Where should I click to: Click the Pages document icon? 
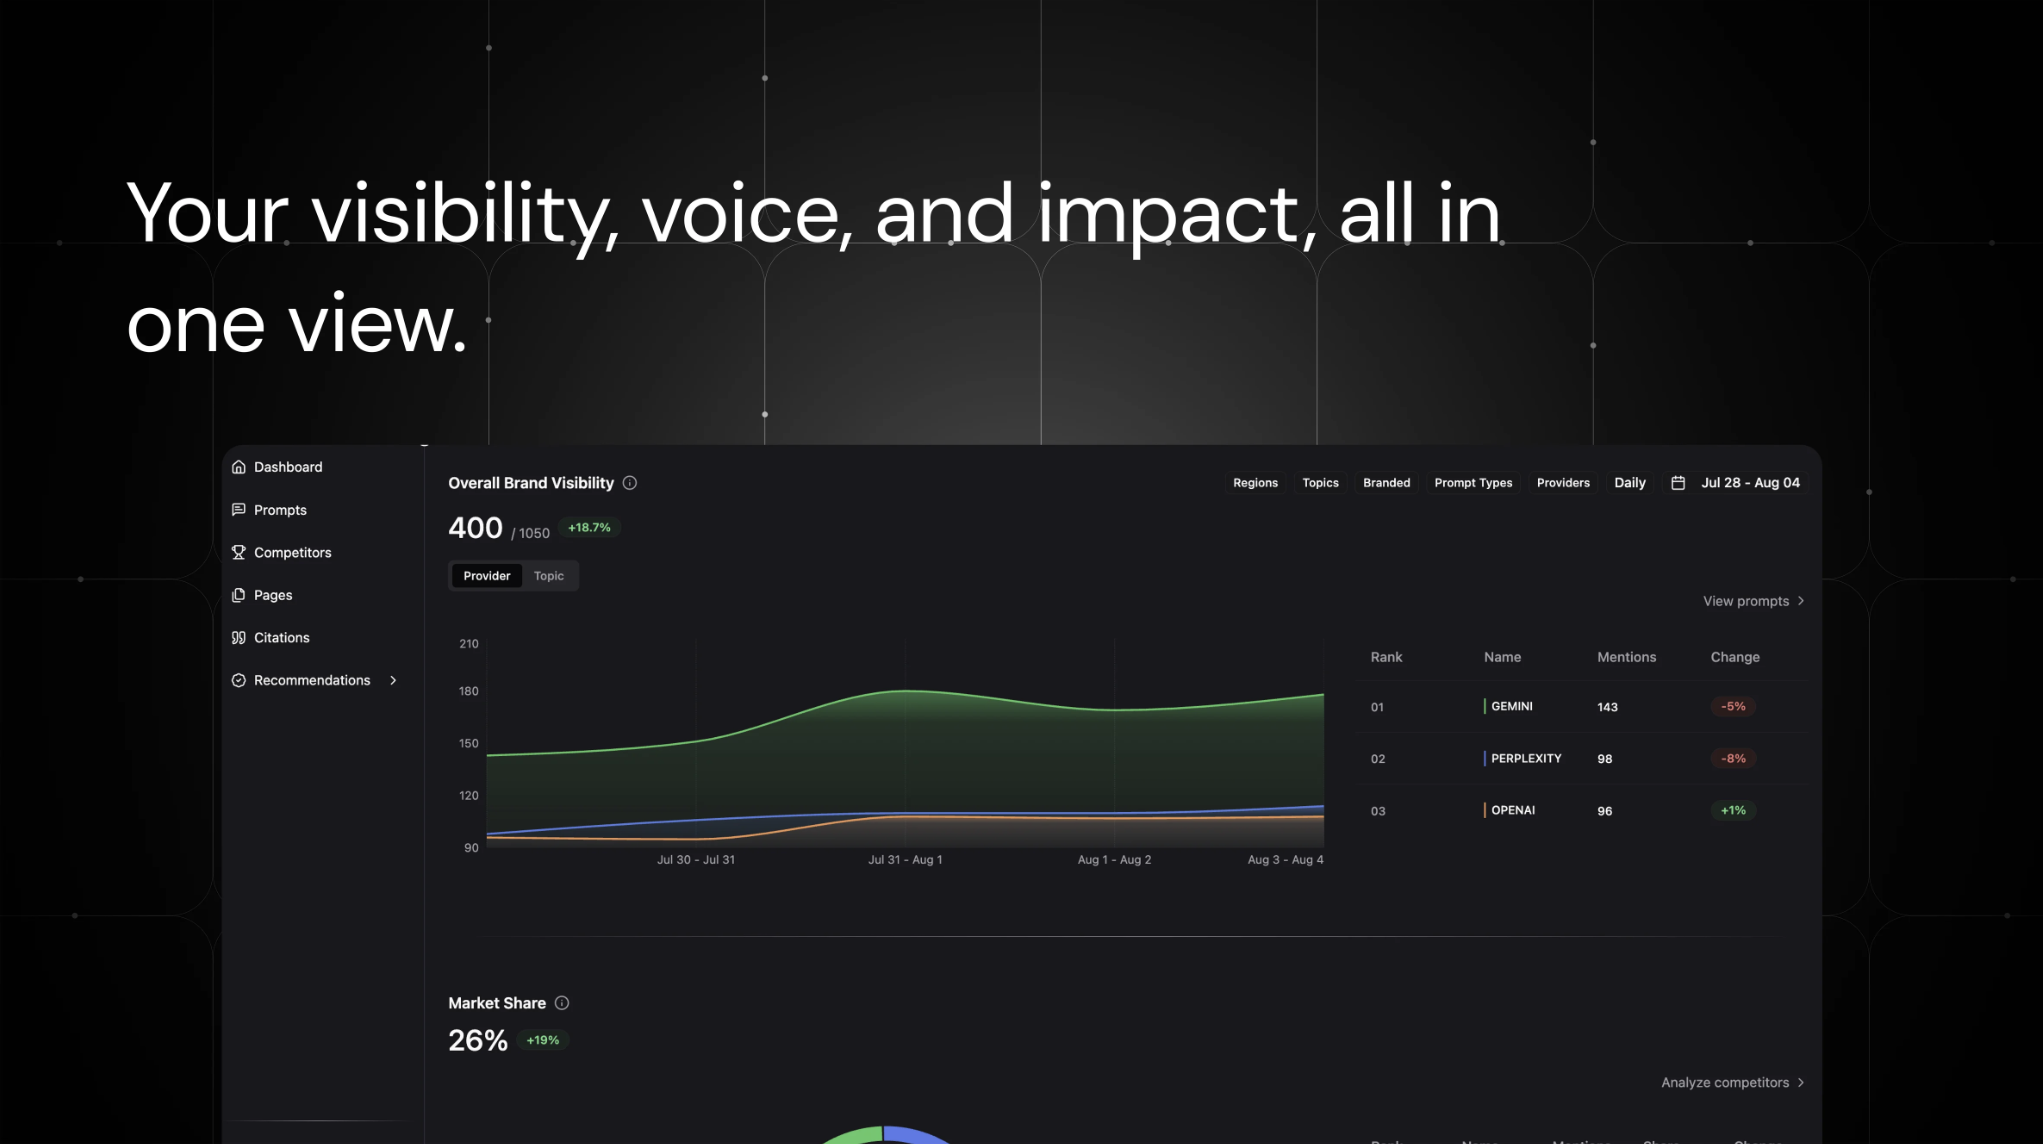(x=238, y=595)
